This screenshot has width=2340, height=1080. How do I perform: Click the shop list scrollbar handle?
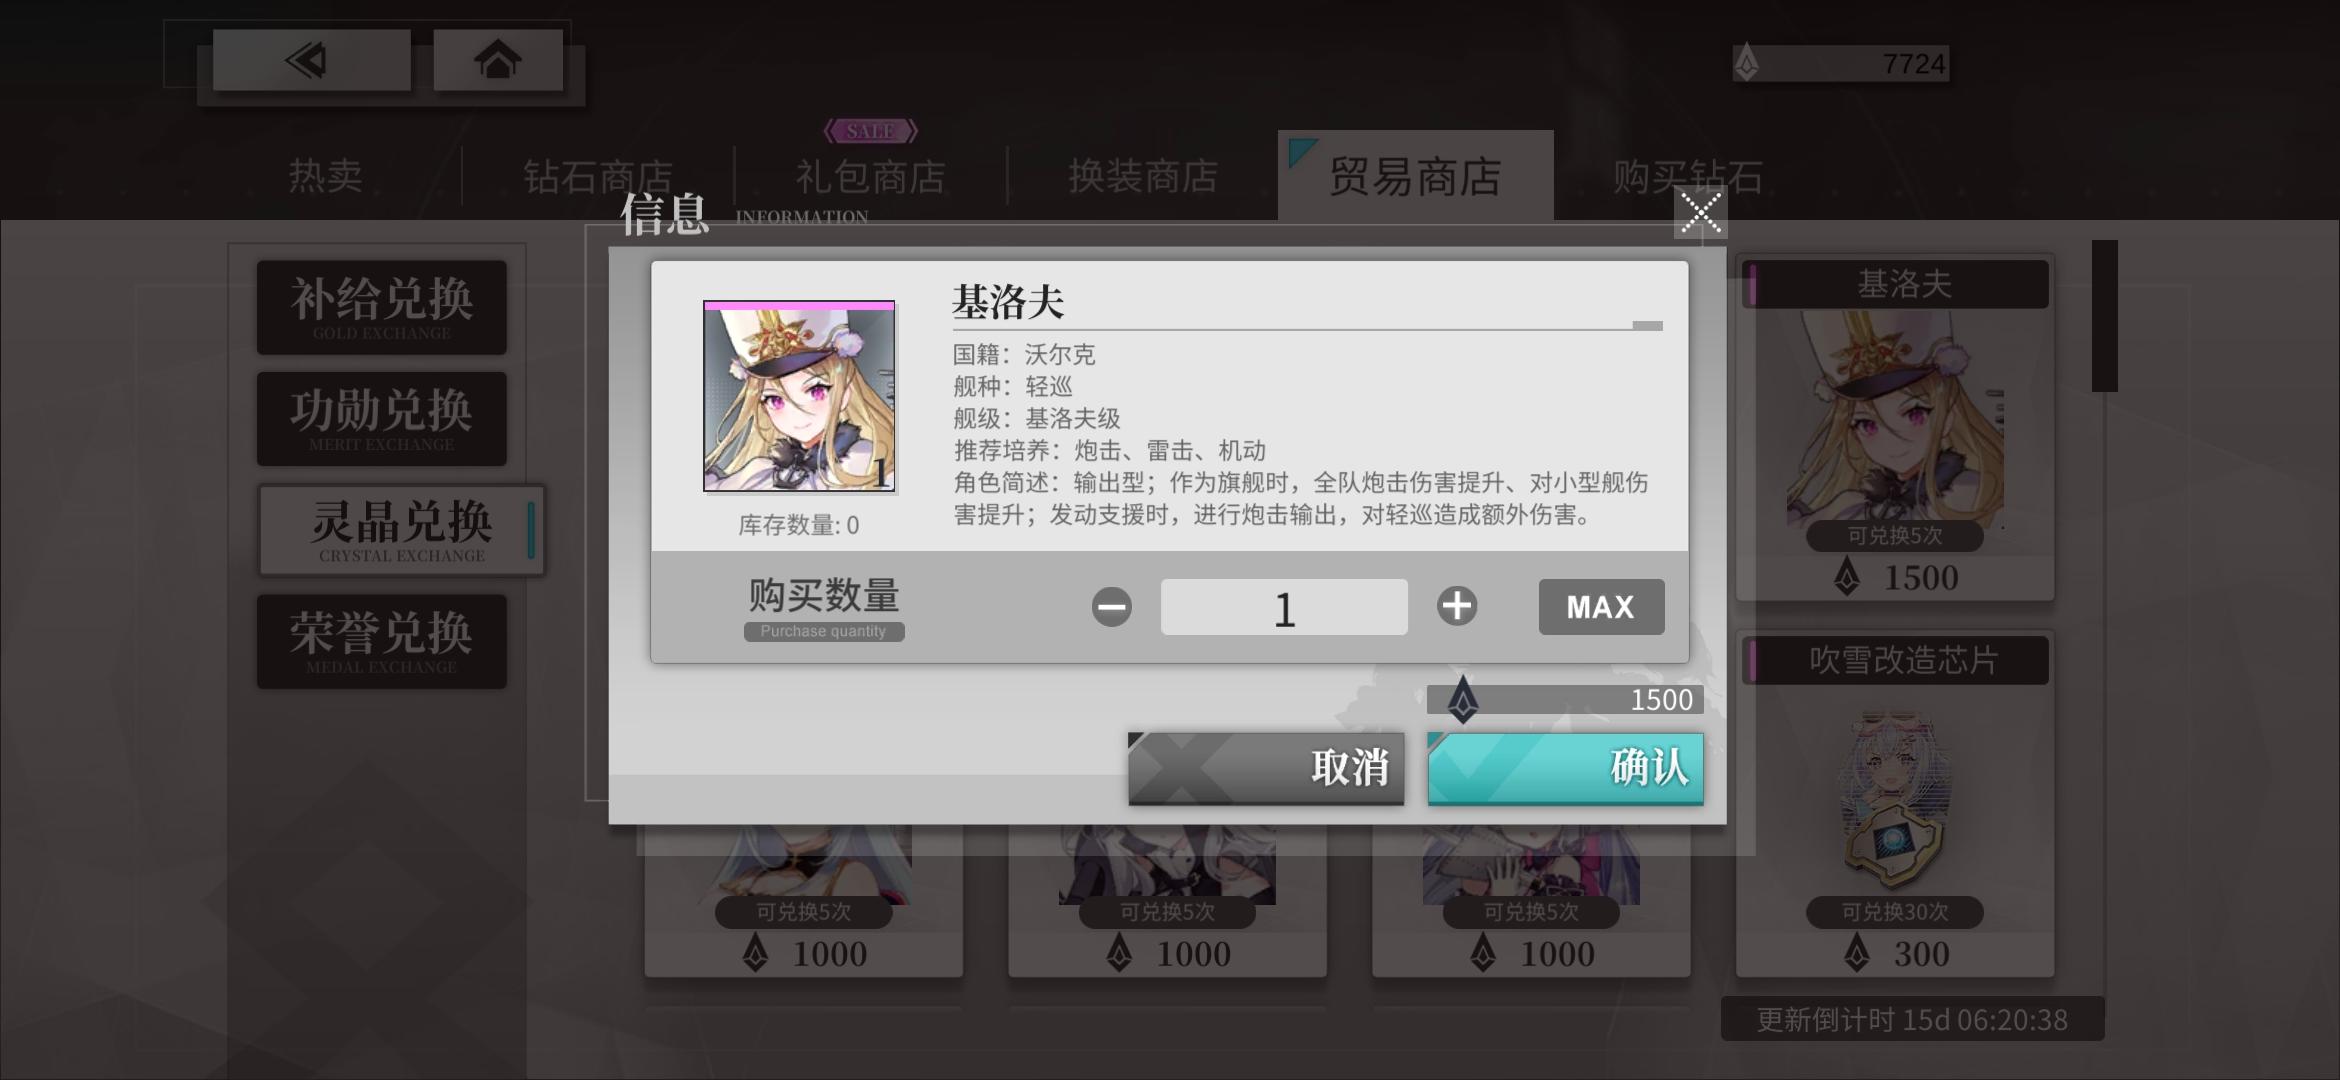pyautogui.click(x=2104, y=316)
